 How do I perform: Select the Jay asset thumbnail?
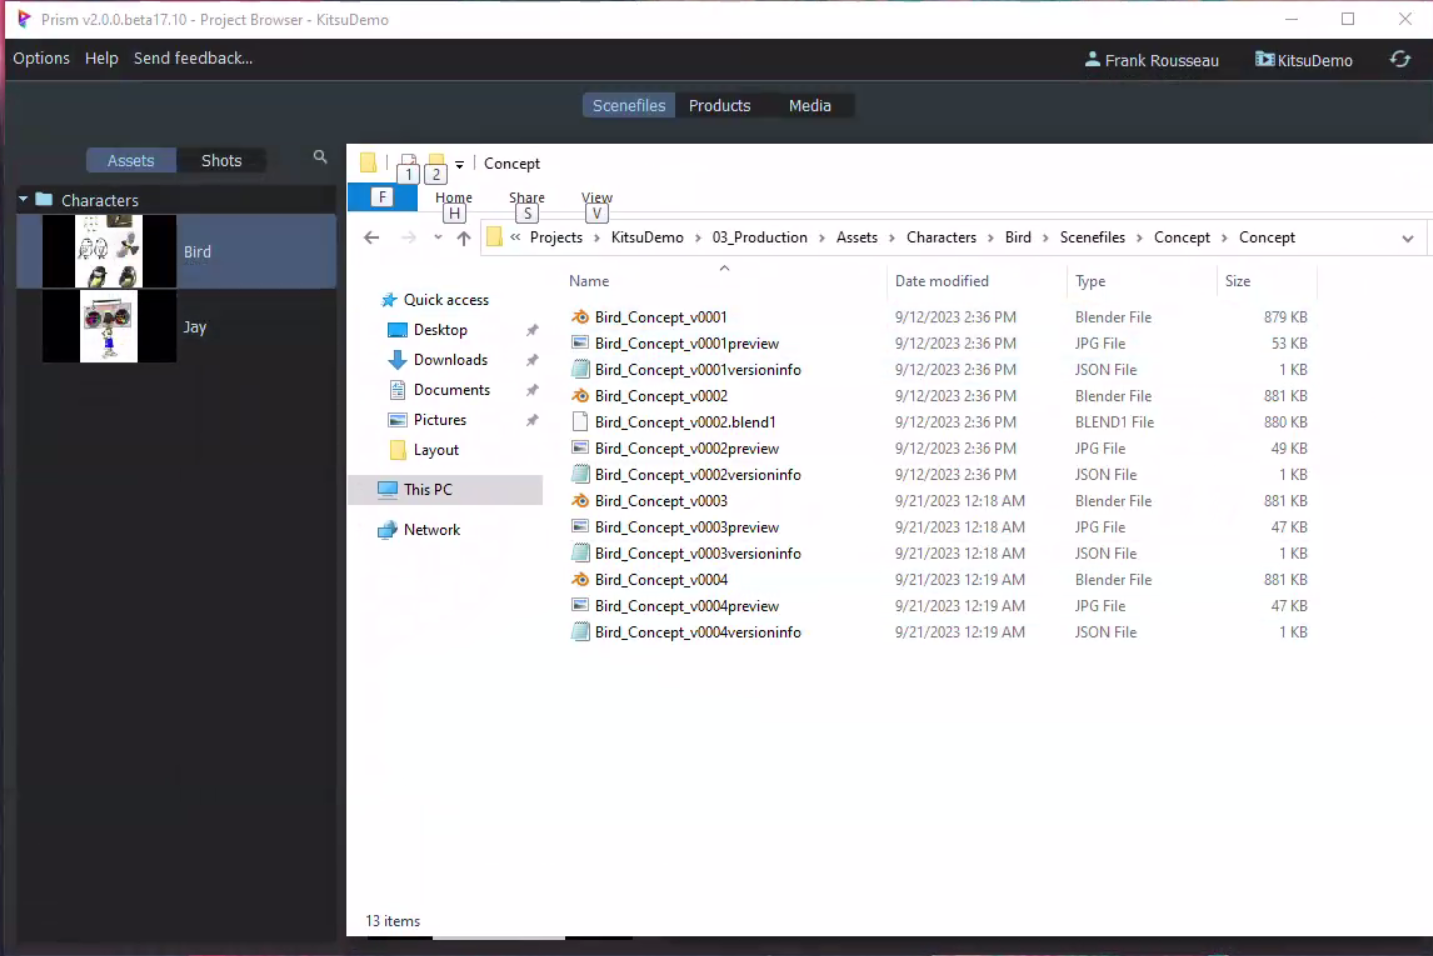(x=109, y=327)
